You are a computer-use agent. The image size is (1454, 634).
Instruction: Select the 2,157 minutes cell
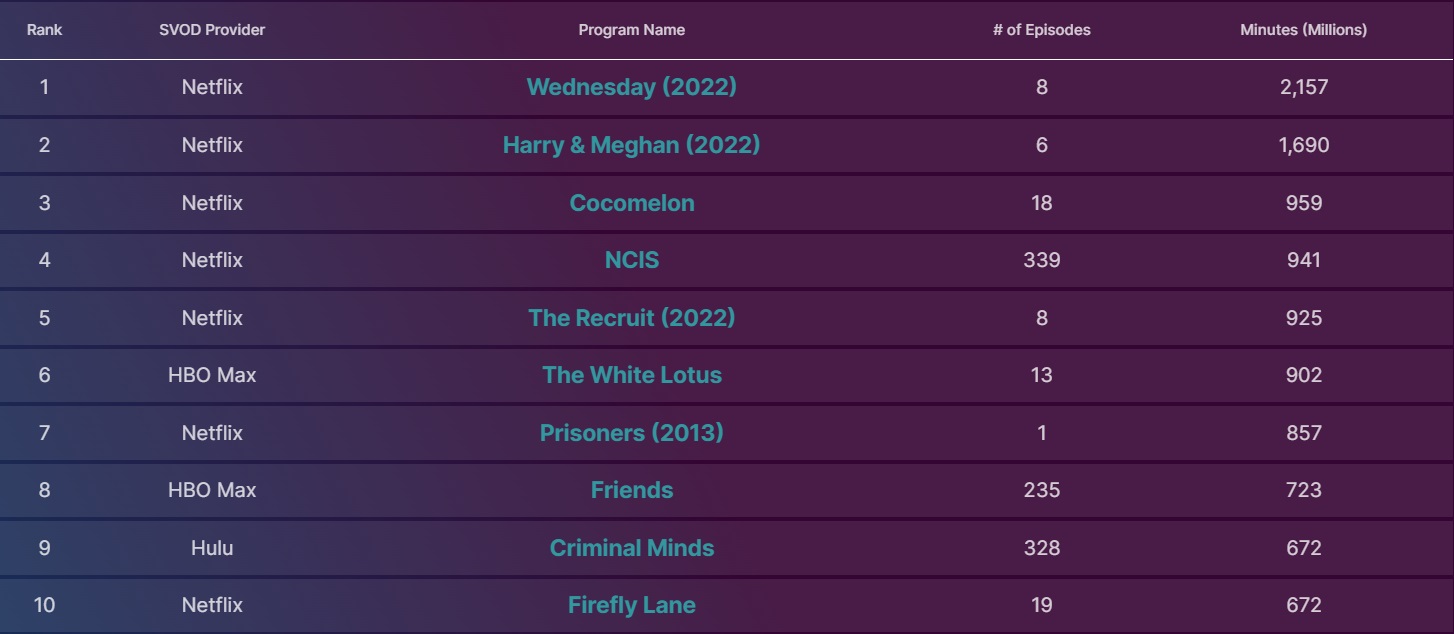coord(1303,87)
